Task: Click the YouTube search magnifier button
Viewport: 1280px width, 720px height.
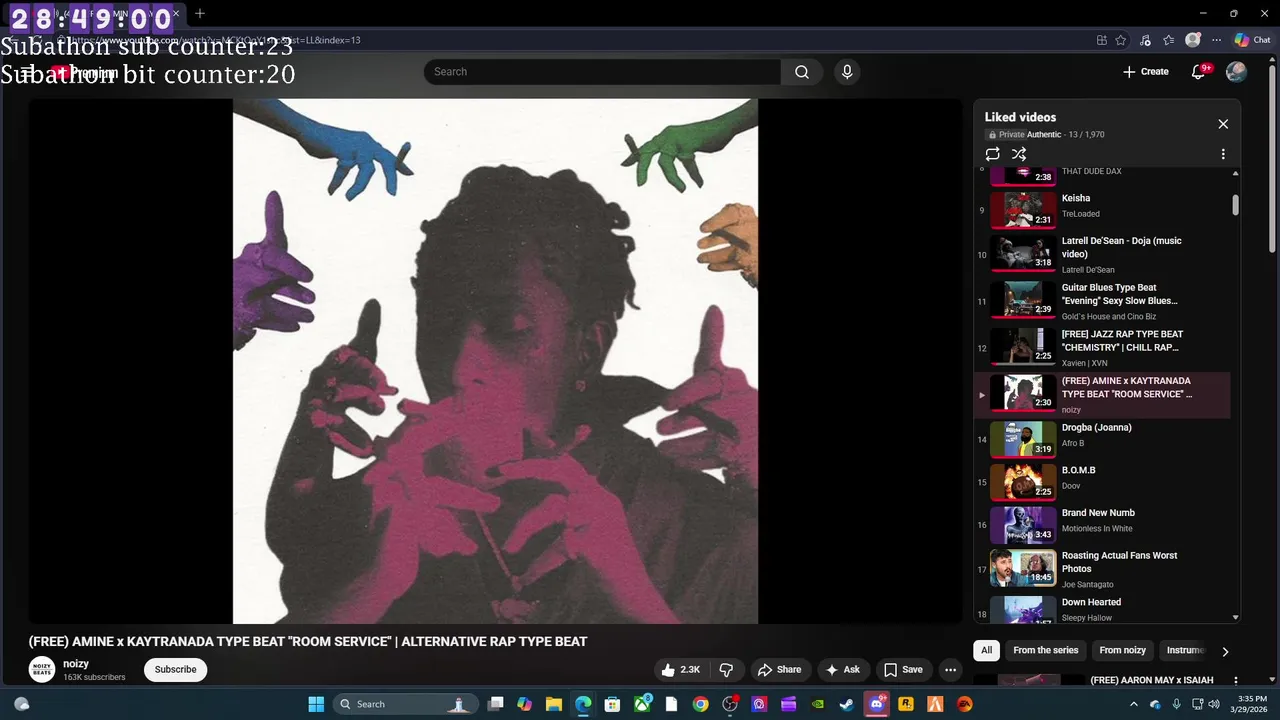Action: point(802,72)
